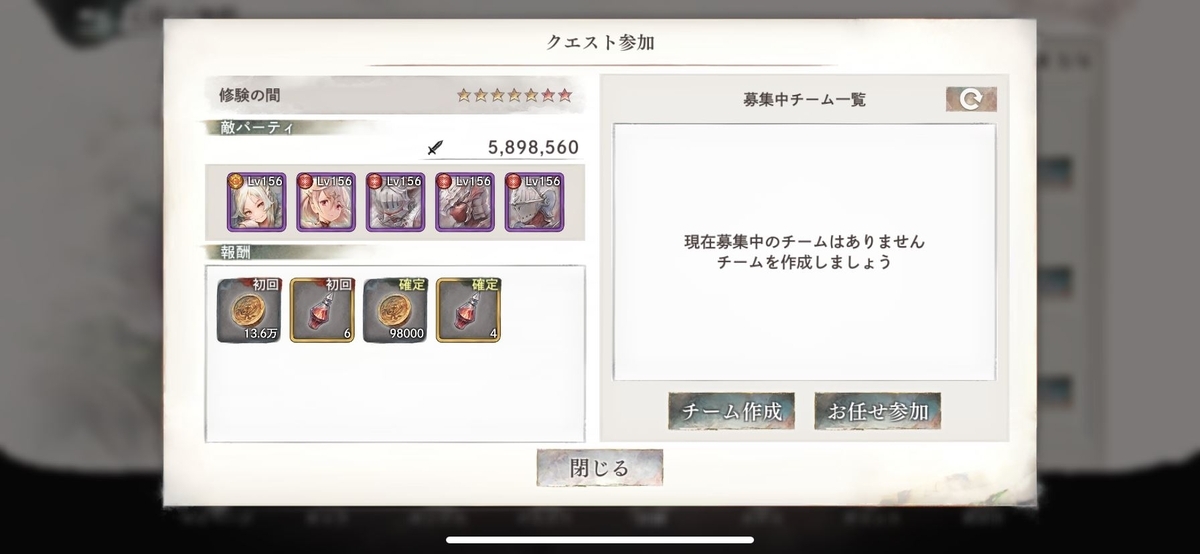Tap the 修験の間 quest title
This screenshot has width=1200, height=554.
(x=250, y=96)
